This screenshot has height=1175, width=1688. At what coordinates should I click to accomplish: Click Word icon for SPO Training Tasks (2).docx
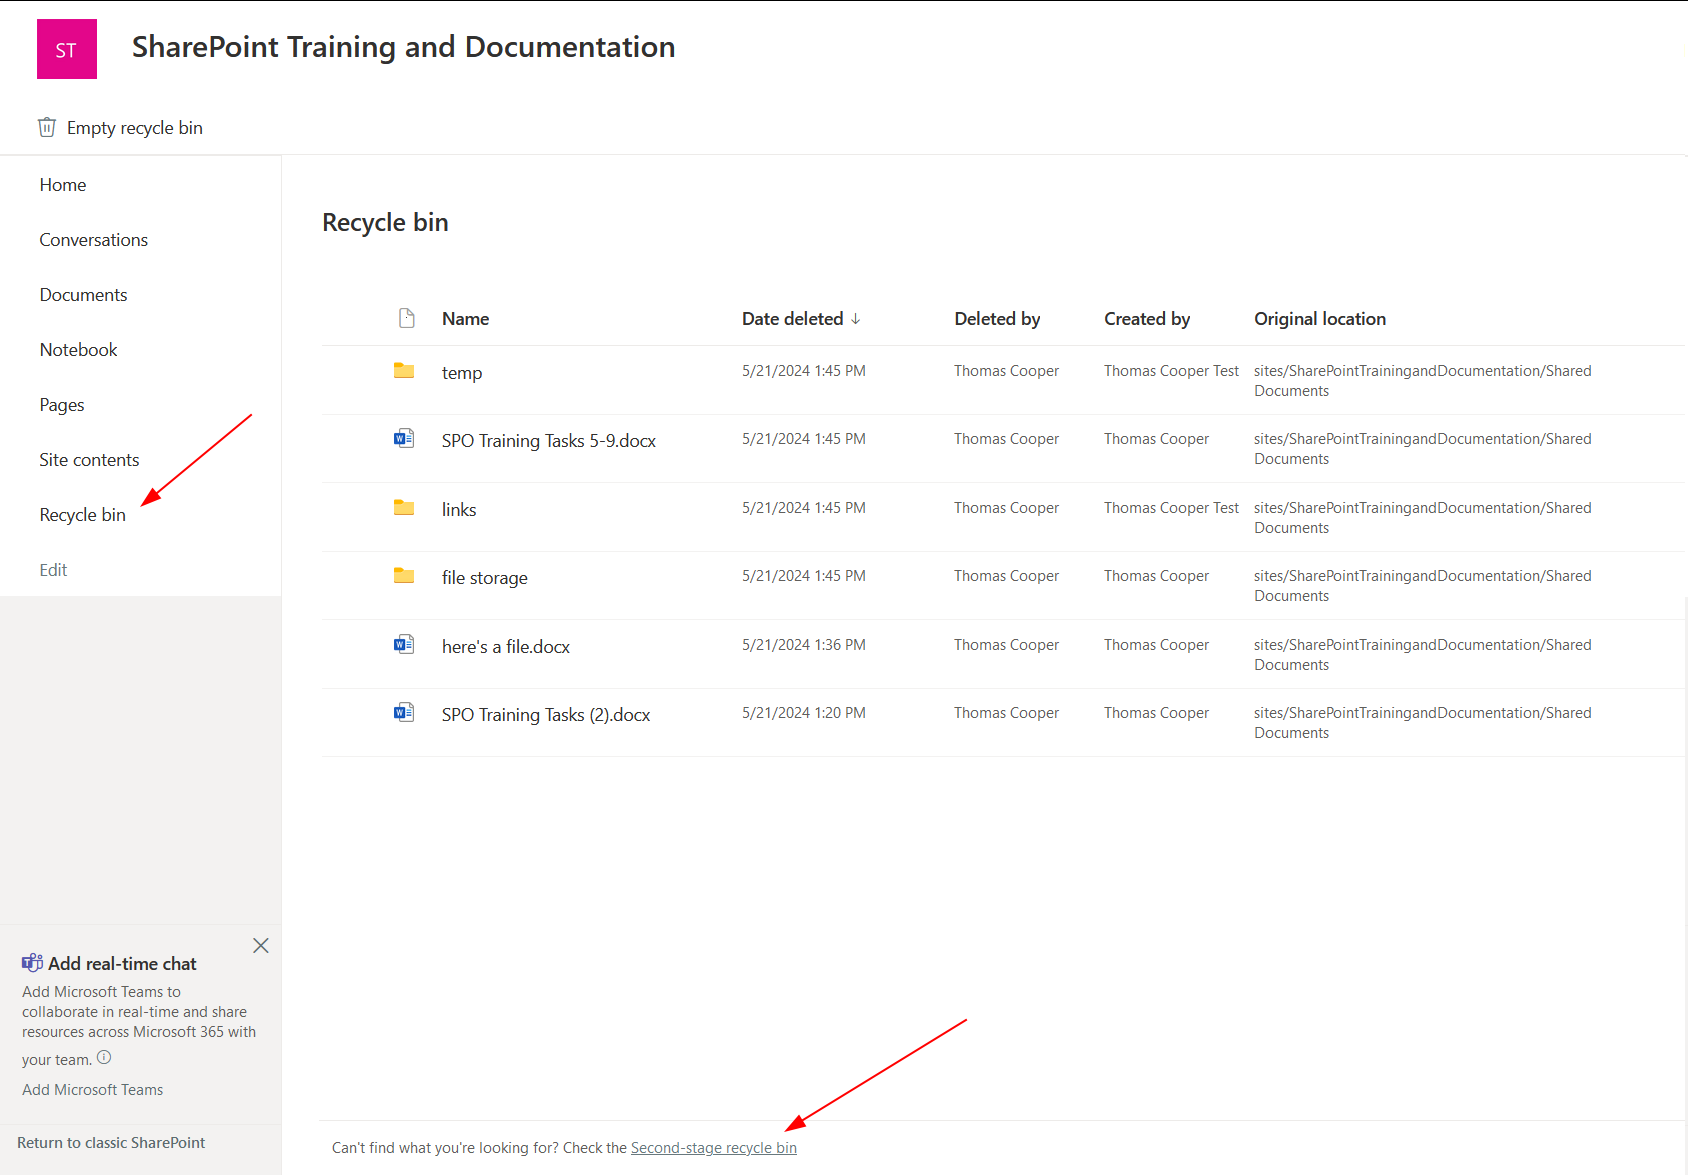pyautogui.click(x=404, y=712)
